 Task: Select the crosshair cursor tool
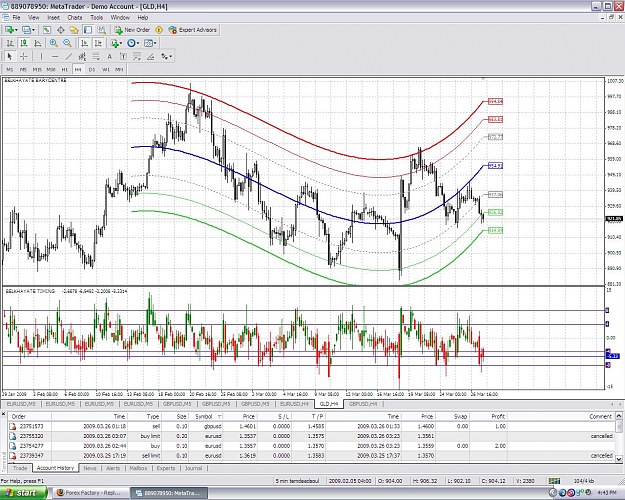pos(24,56)
